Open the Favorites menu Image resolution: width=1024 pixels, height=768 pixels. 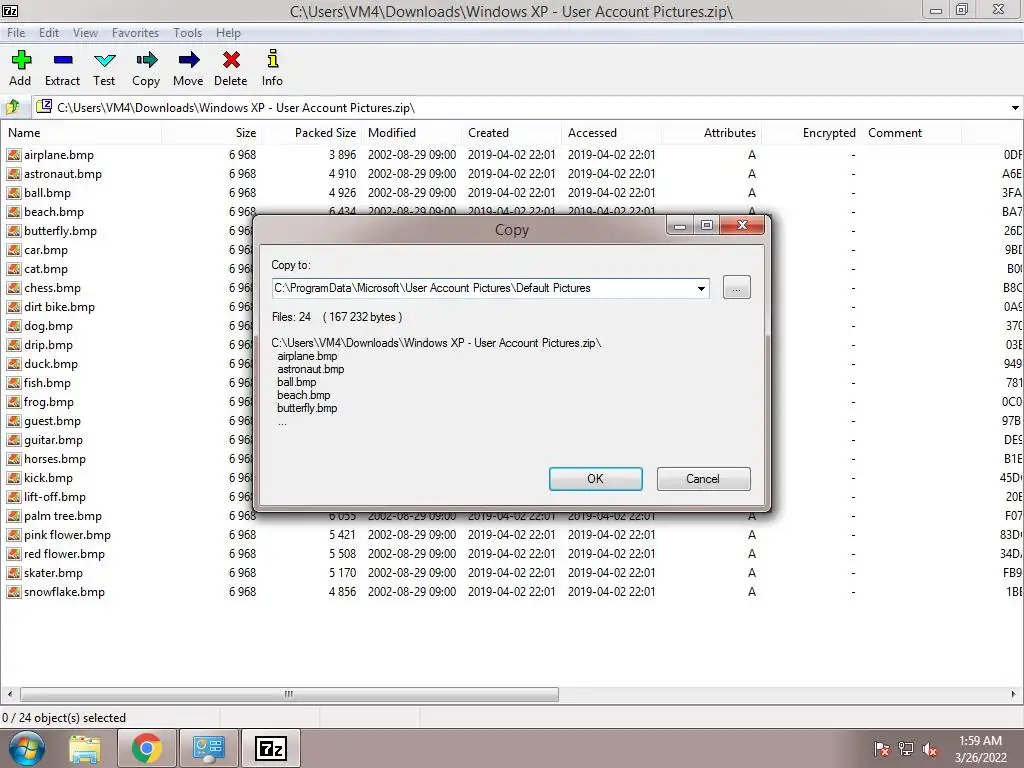coord(135,33)
